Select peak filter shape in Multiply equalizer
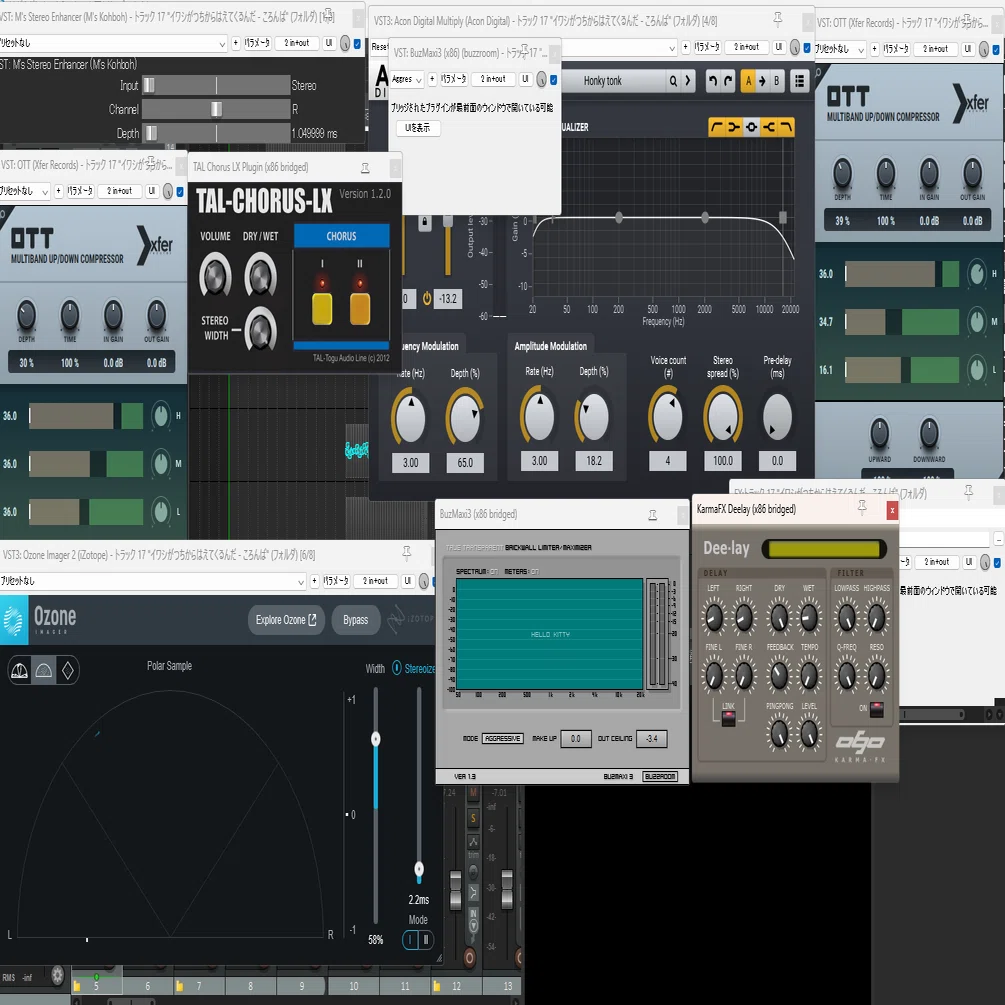Viewport: 1005px width, 1005px height. [x=751, y=127]
